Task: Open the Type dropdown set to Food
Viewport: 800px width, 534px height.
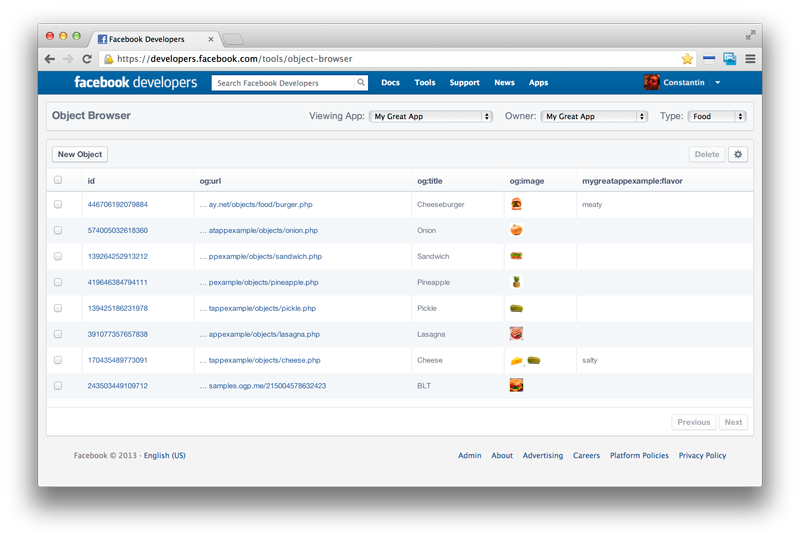Action: pyautogui.click(x=717, y=116)
